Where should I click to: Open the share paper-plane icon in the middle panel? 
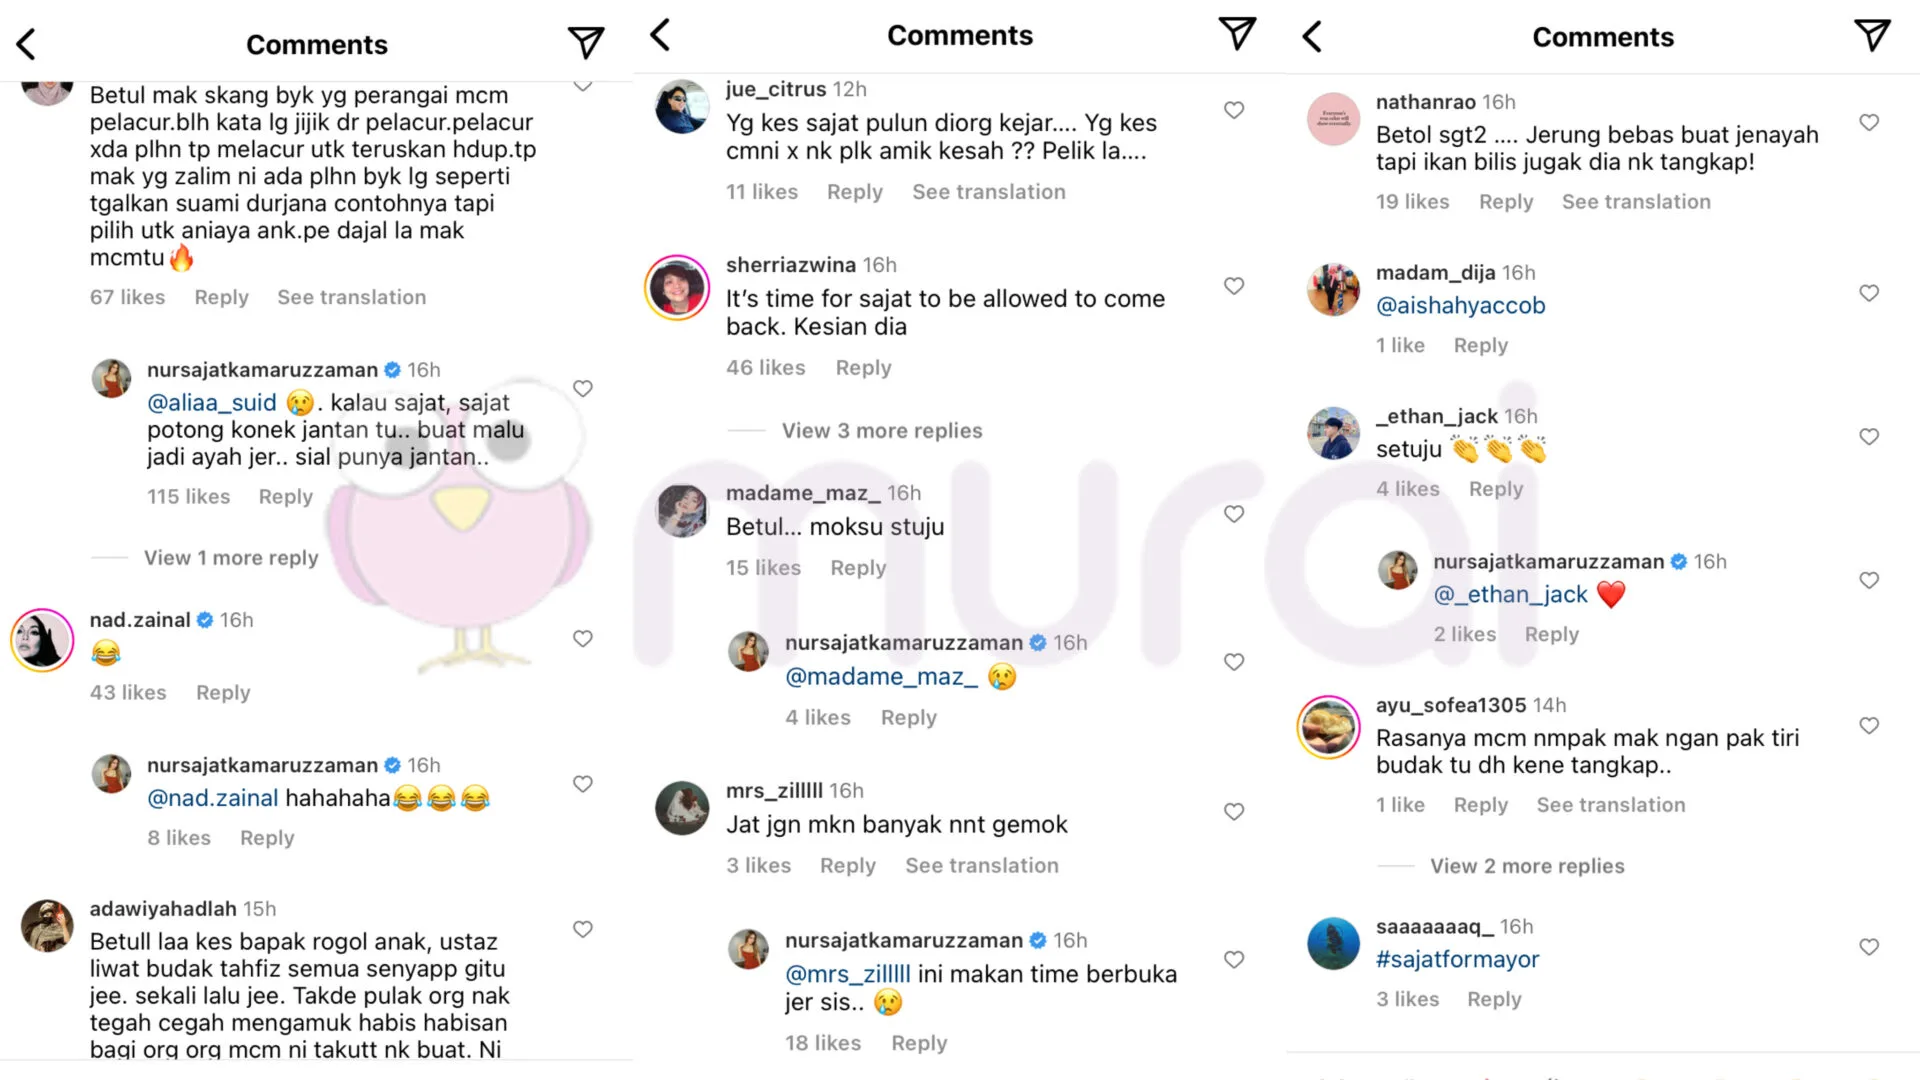click(x=1237, y=34)
